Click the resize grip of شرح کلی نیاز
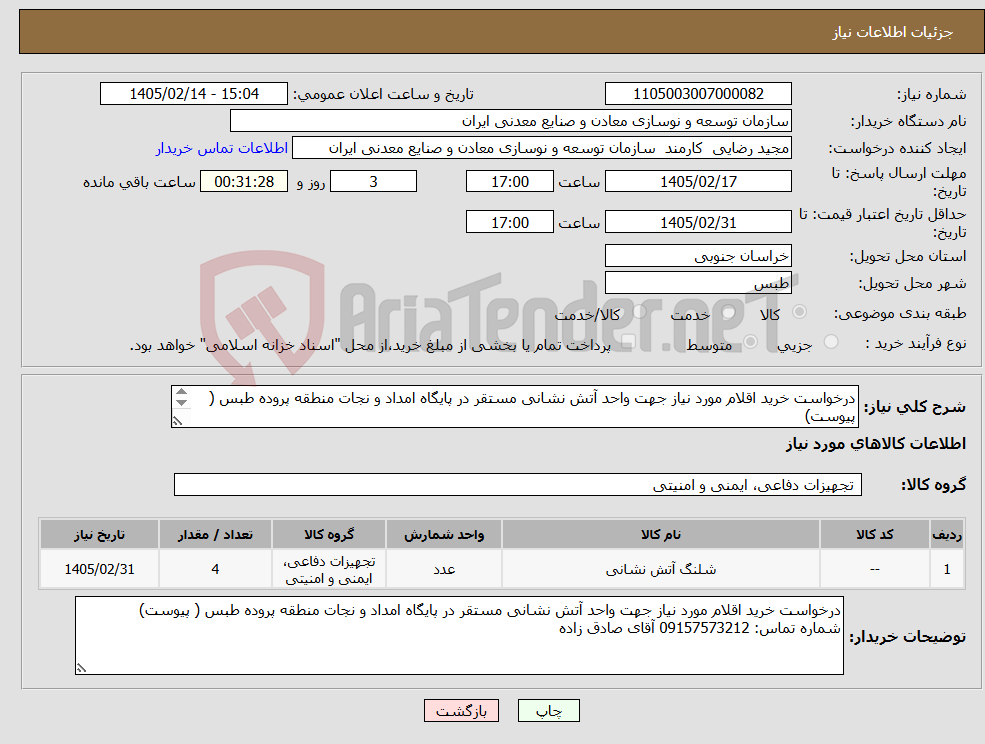Viewport: 985px width, 744px height. point(178,421)
